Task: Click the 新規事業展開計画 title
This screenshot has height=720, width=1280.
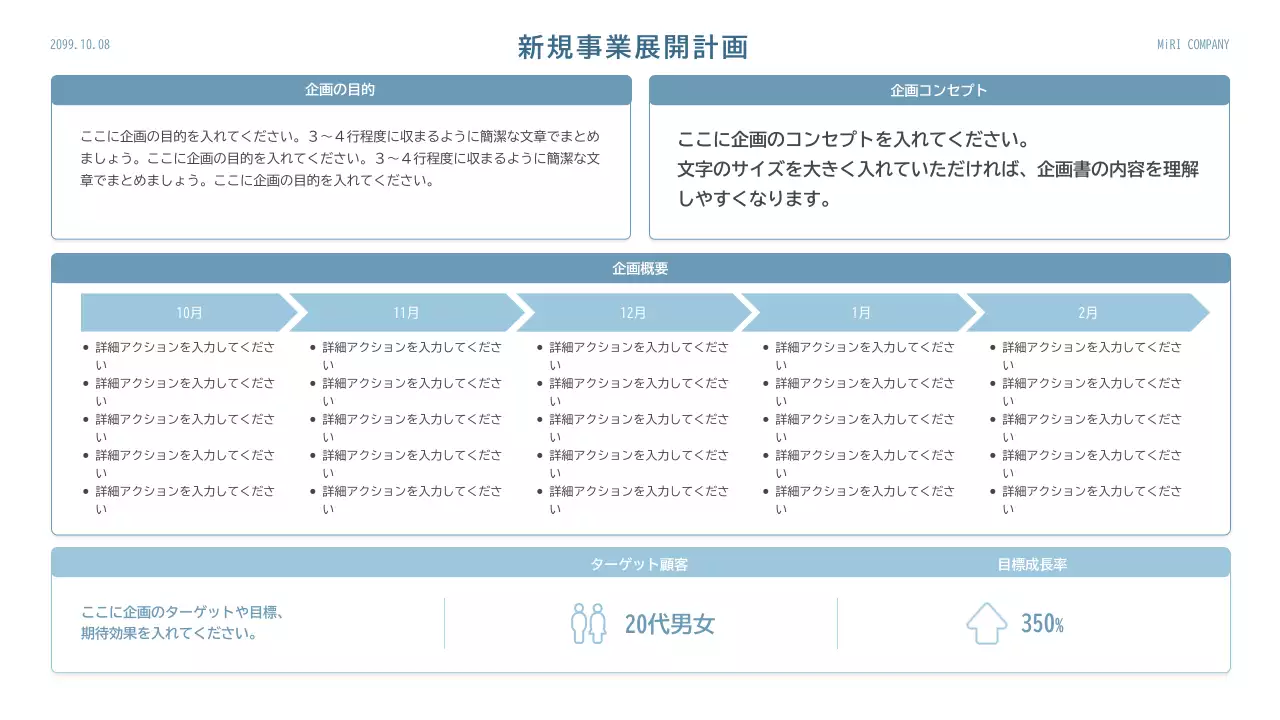Action: tap(636, 46)
